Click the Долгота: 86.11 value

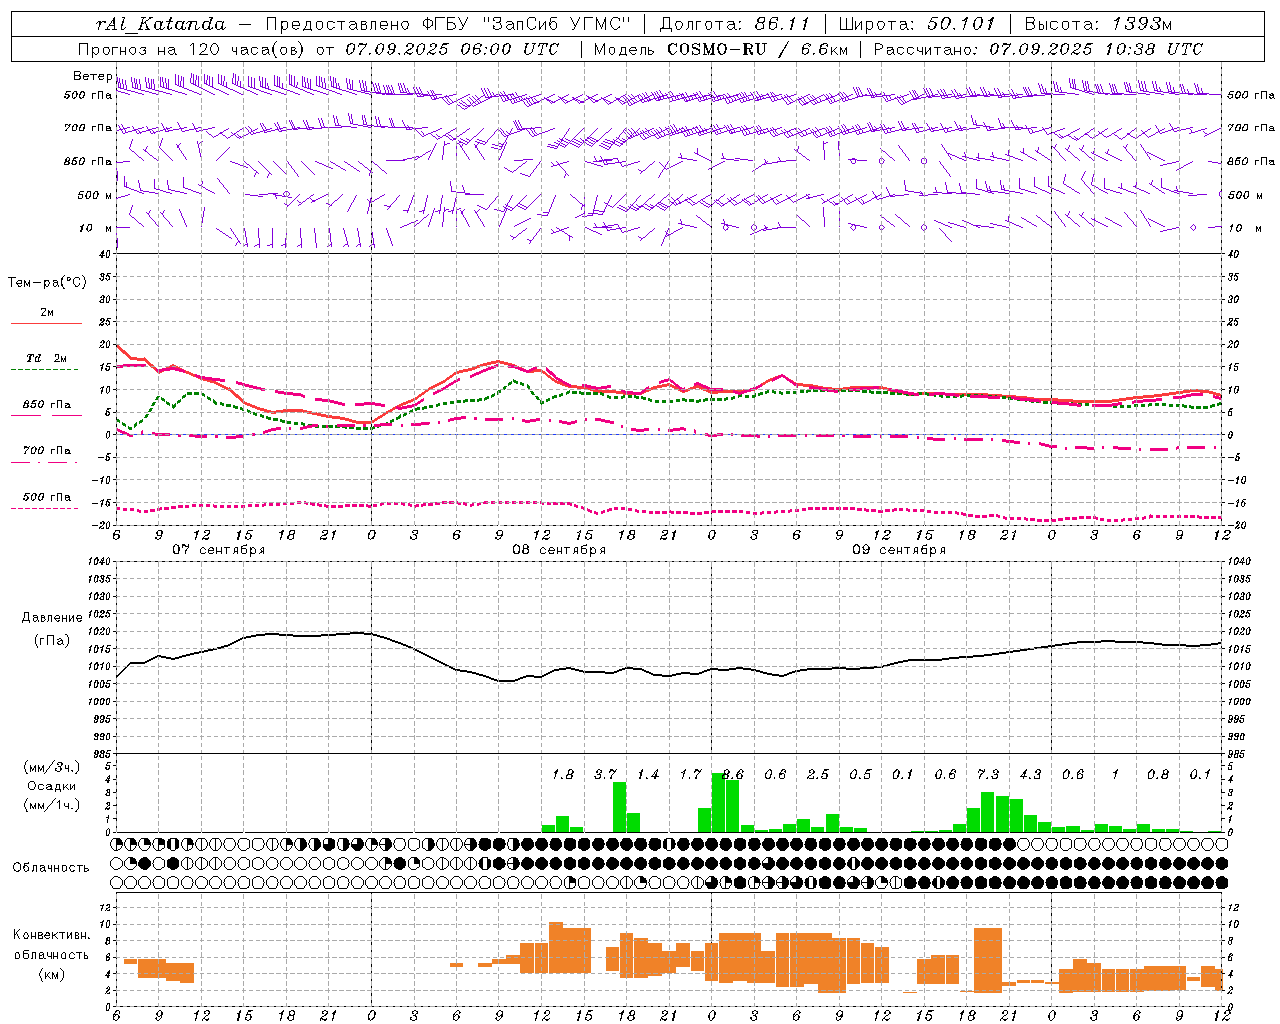(x=735, y=24)
